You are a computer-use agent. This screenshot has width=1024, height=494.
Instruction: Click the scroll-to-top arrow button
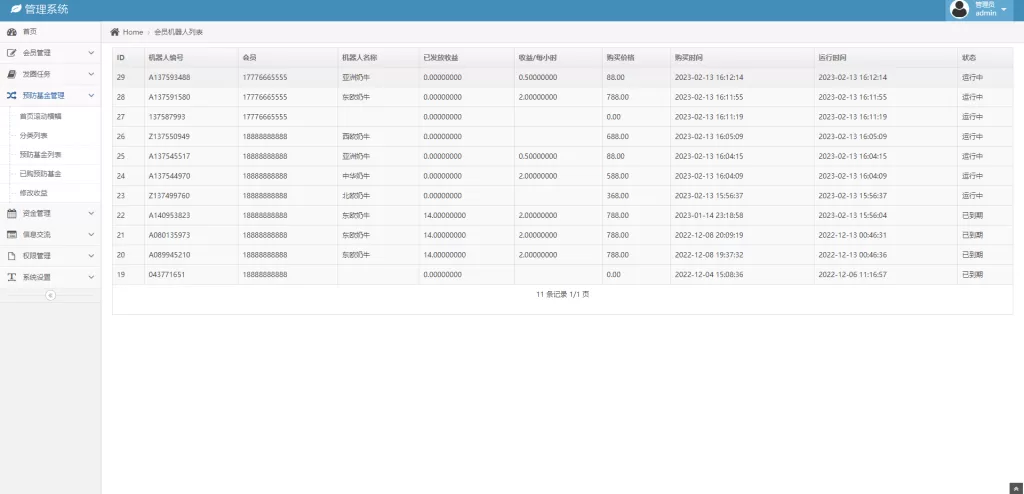(1014, 487)
